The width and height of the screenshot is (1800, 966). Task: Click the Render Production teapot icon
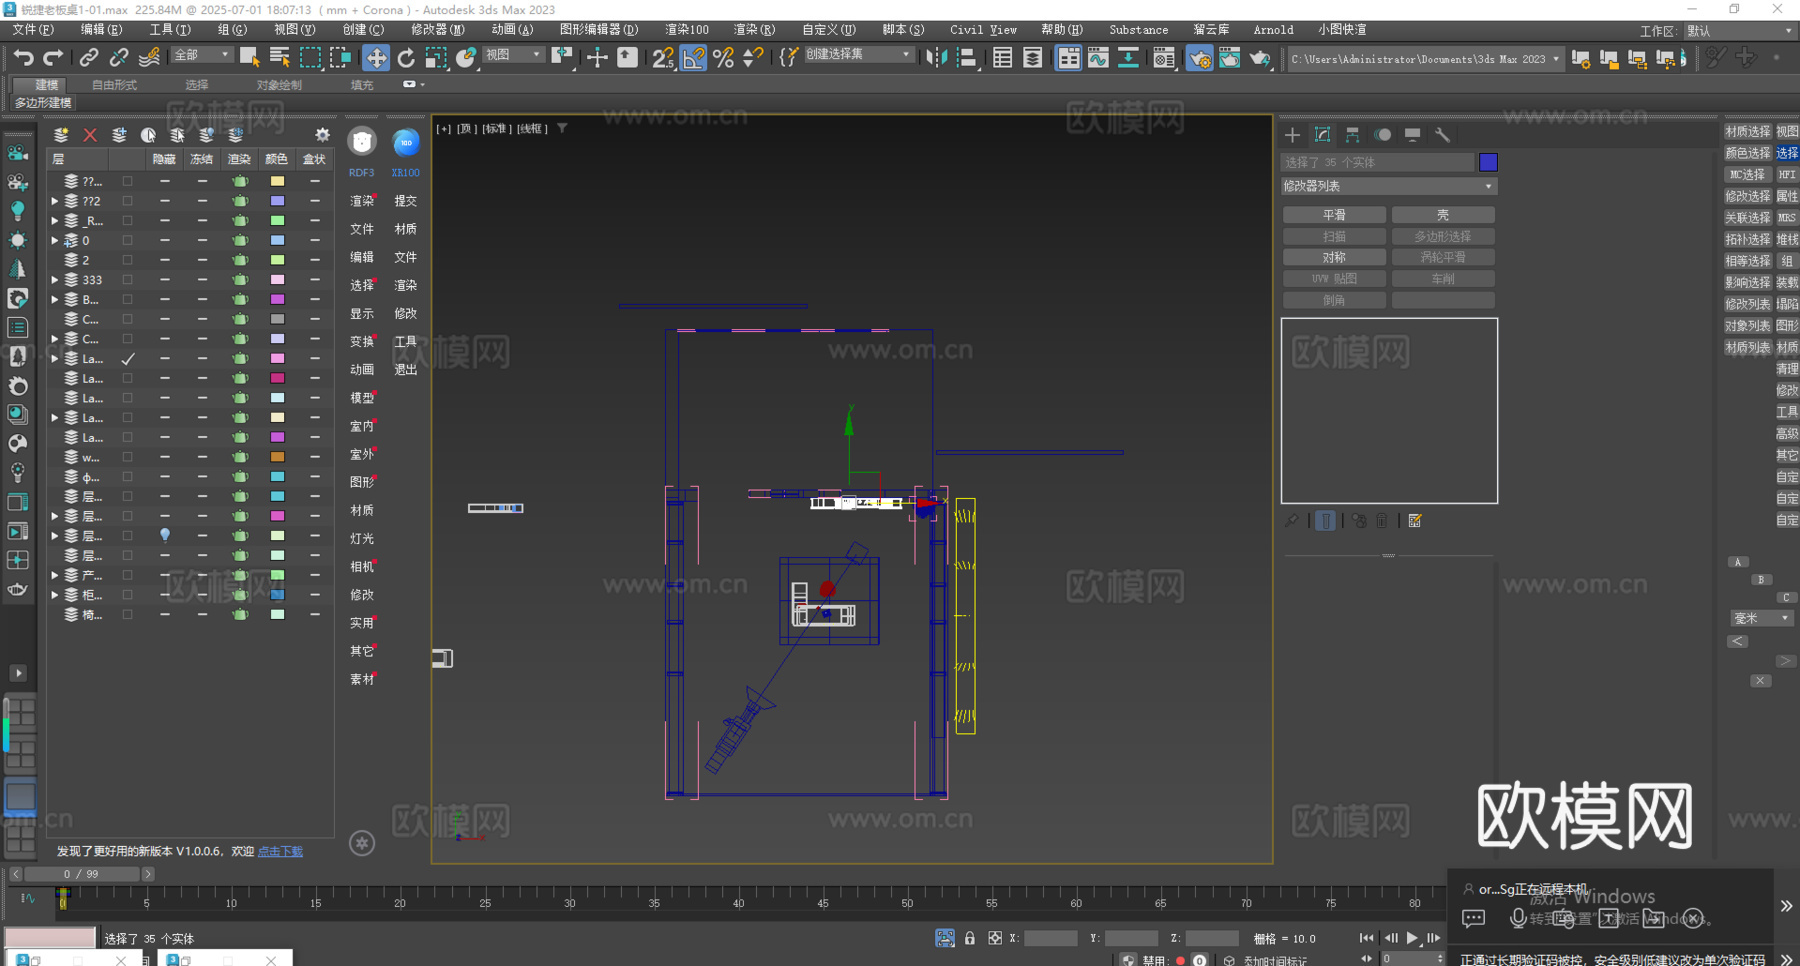(x=1260, y=58)
